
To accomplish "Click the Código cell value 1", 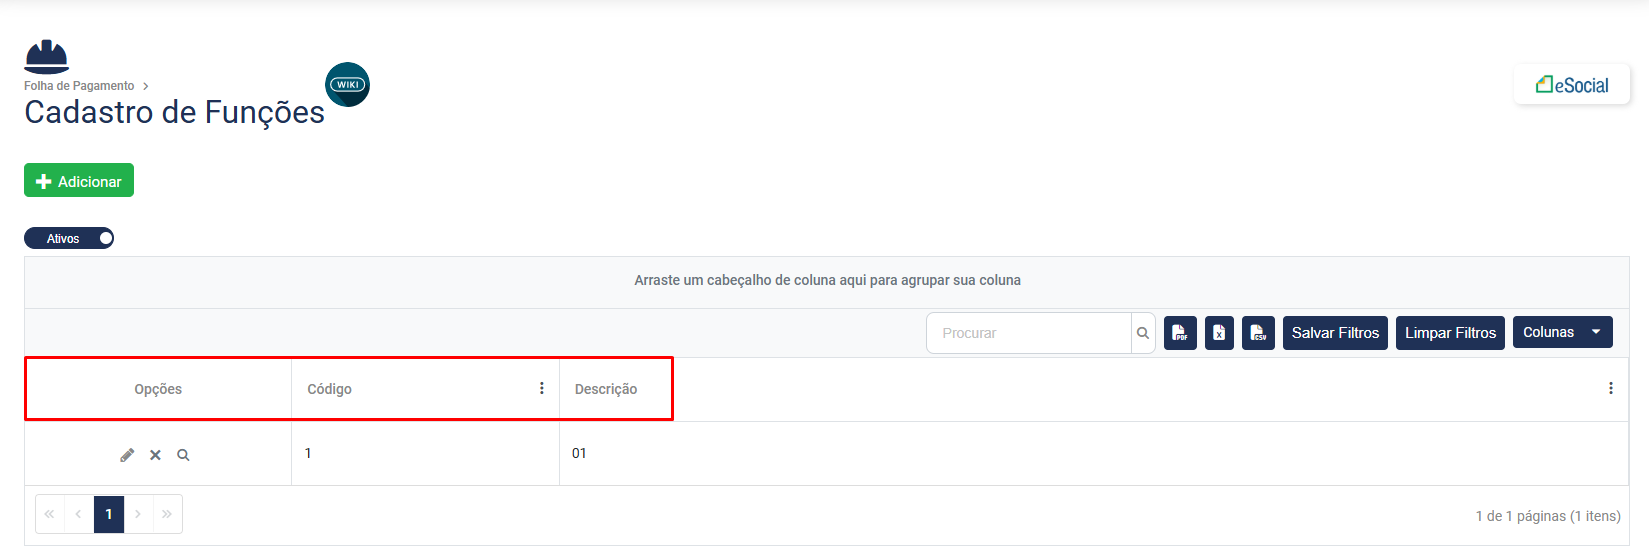I will [308, 453].
